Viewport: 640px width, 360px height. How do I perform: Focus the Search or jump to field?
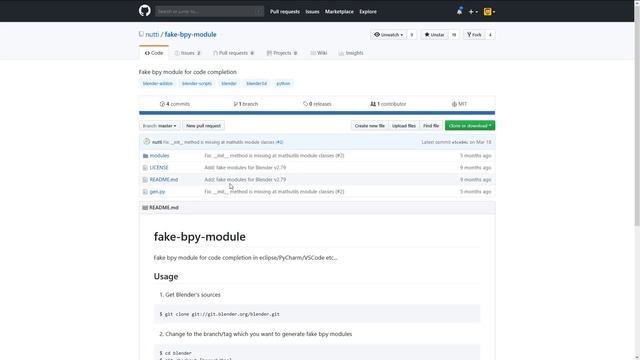click(x=209, y=11)
